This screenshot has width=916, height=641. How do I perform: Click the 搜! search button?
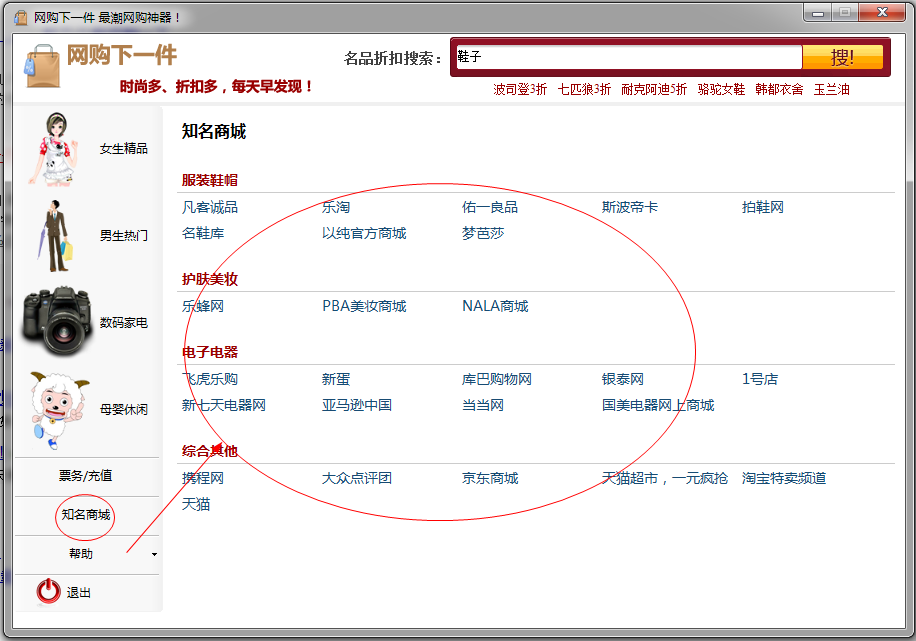point(842,57)
